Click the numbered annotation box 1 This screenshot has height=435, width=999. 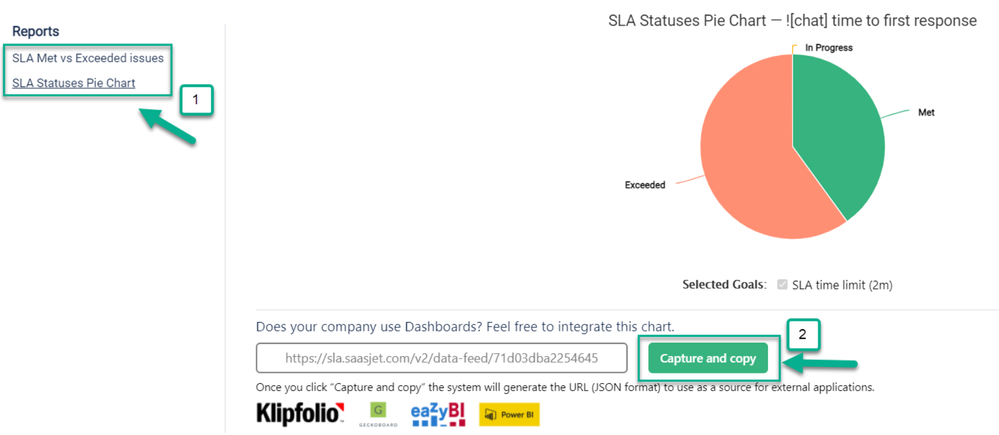coord(196,100)
